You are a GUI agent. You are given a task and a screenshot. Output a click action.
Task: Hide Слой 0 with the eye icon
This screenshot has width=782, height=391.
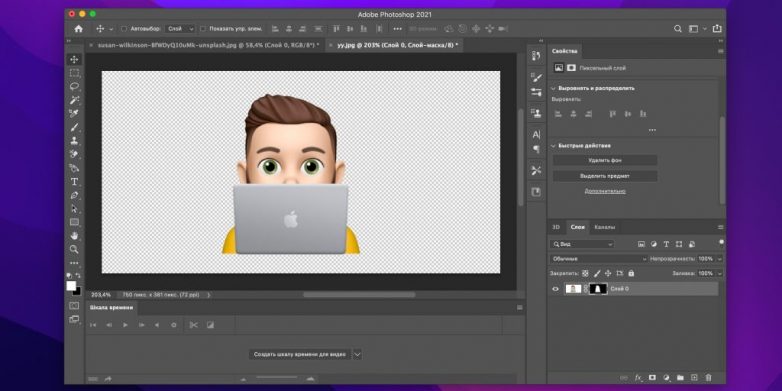556,289
